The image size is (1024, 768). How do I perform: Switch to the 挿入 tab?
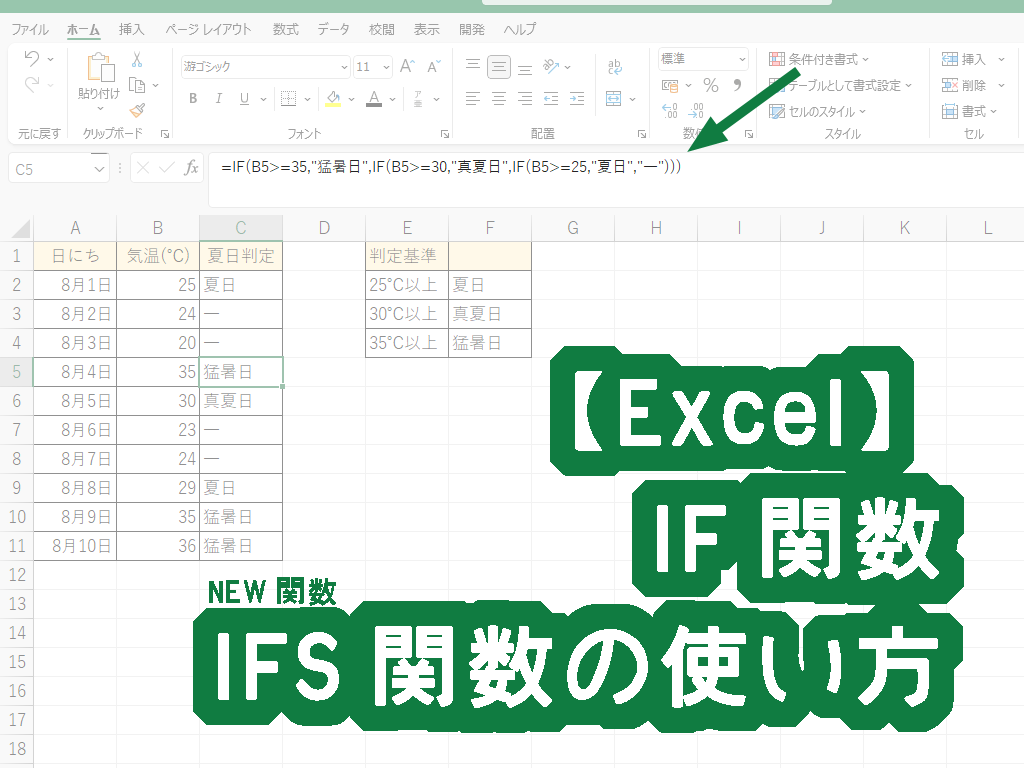point(131,29)
